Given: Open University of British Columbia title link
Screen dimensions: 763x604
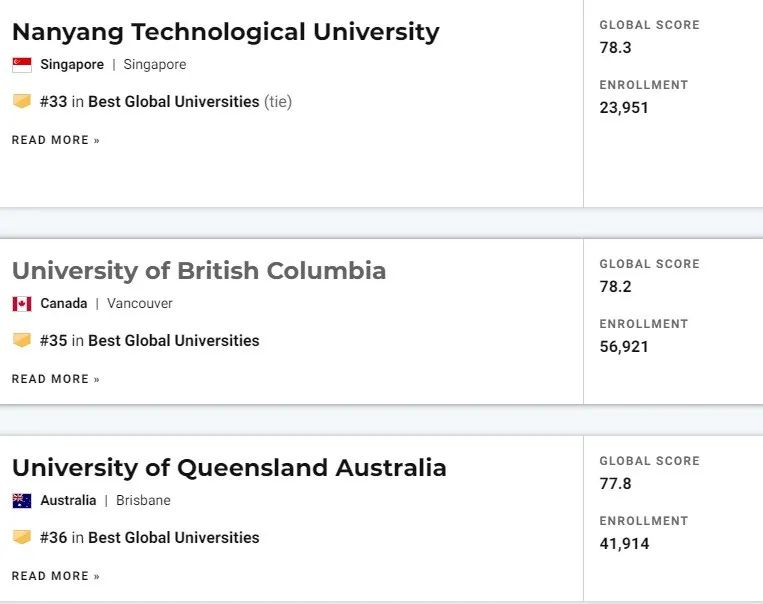Looking at the screenshot, I should [x=199, y=271].
